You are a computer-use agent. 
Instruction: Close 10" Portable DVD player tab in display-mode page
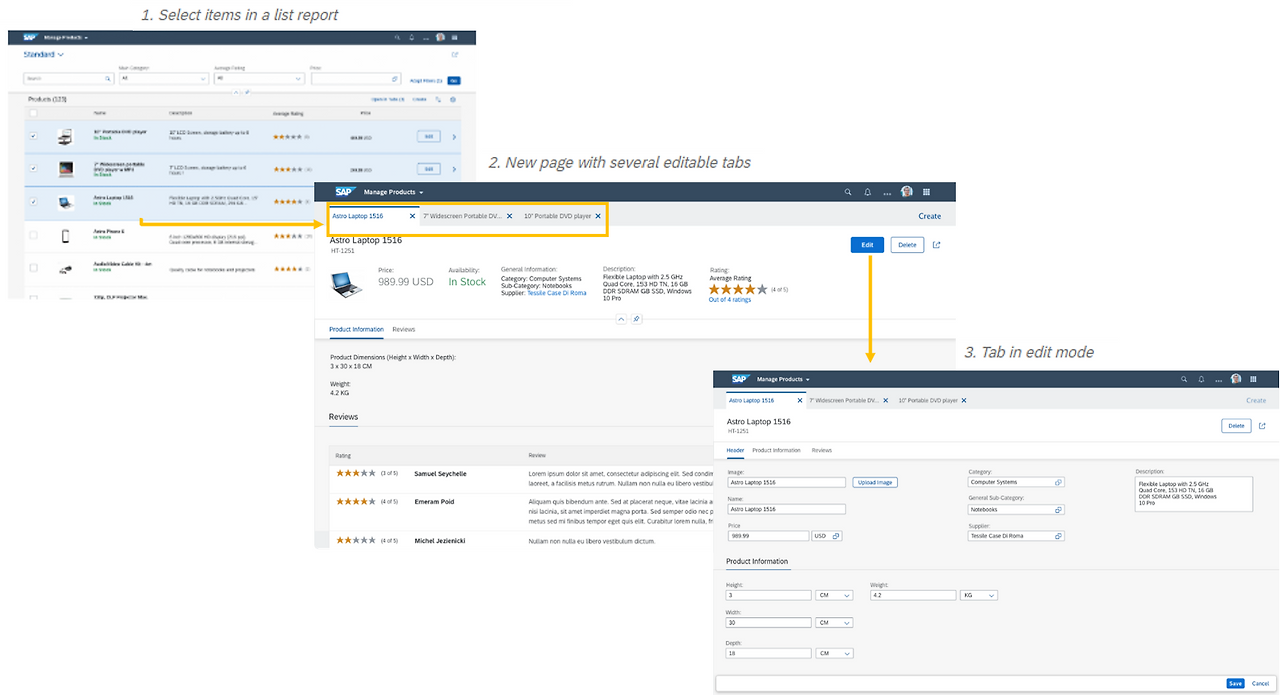pos(598,216)
